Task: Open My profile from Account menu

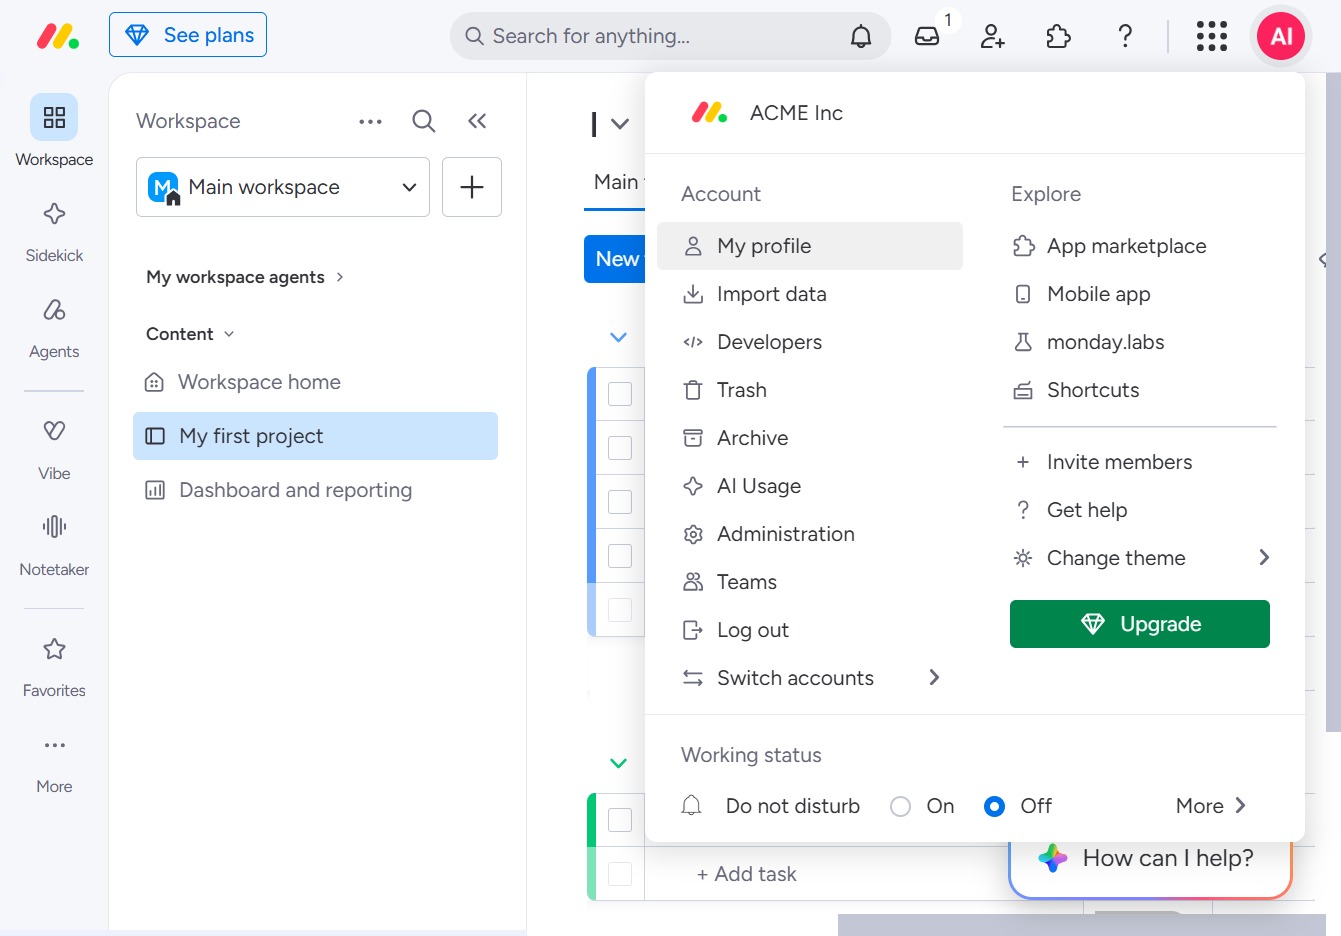Action: pyautogui.click(x=810, y=246)
